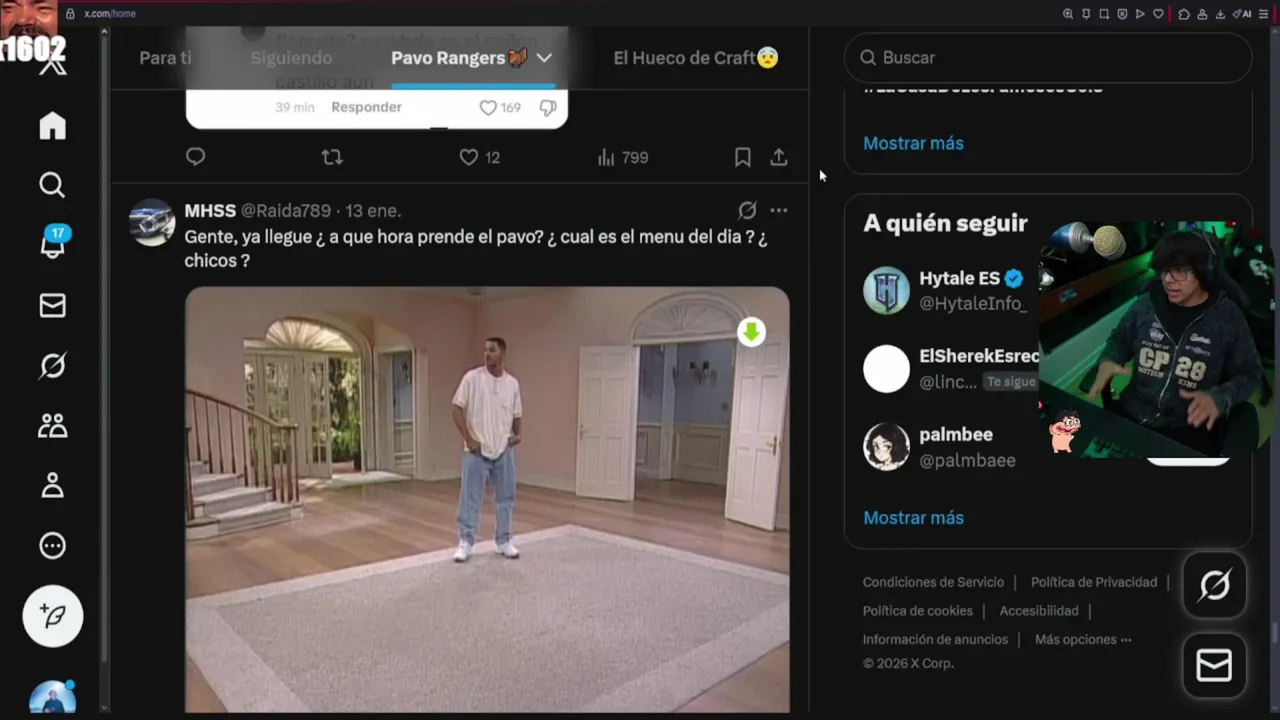
Task: Open the Fresh Prince empty room image
Action: pyautogui.click(x=487, y=499)
